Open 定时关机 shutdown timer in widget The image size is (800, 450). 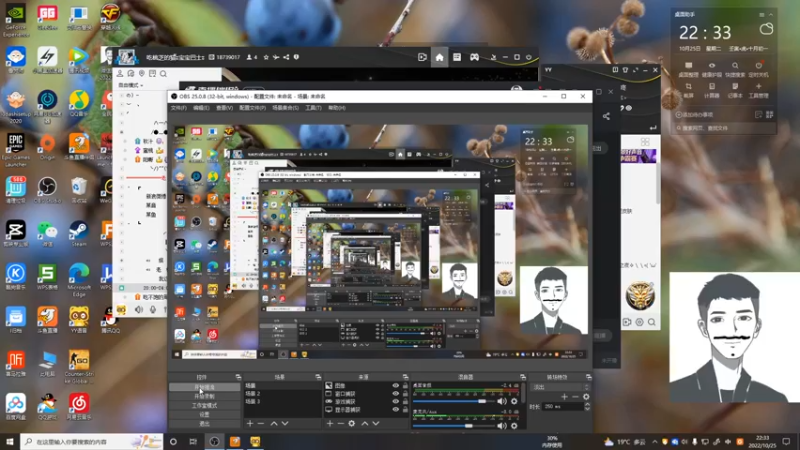759,69
